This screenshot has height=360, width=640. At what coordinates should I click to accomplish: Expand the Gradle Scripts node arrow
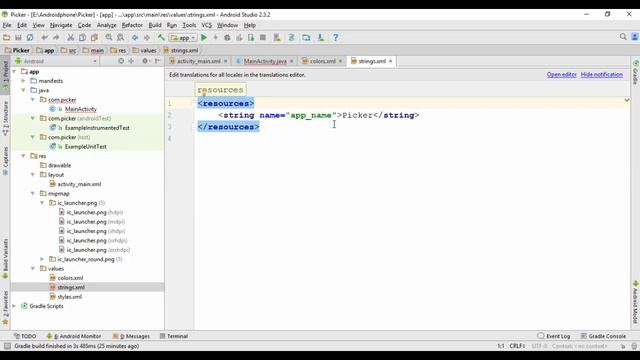(15, 306)
